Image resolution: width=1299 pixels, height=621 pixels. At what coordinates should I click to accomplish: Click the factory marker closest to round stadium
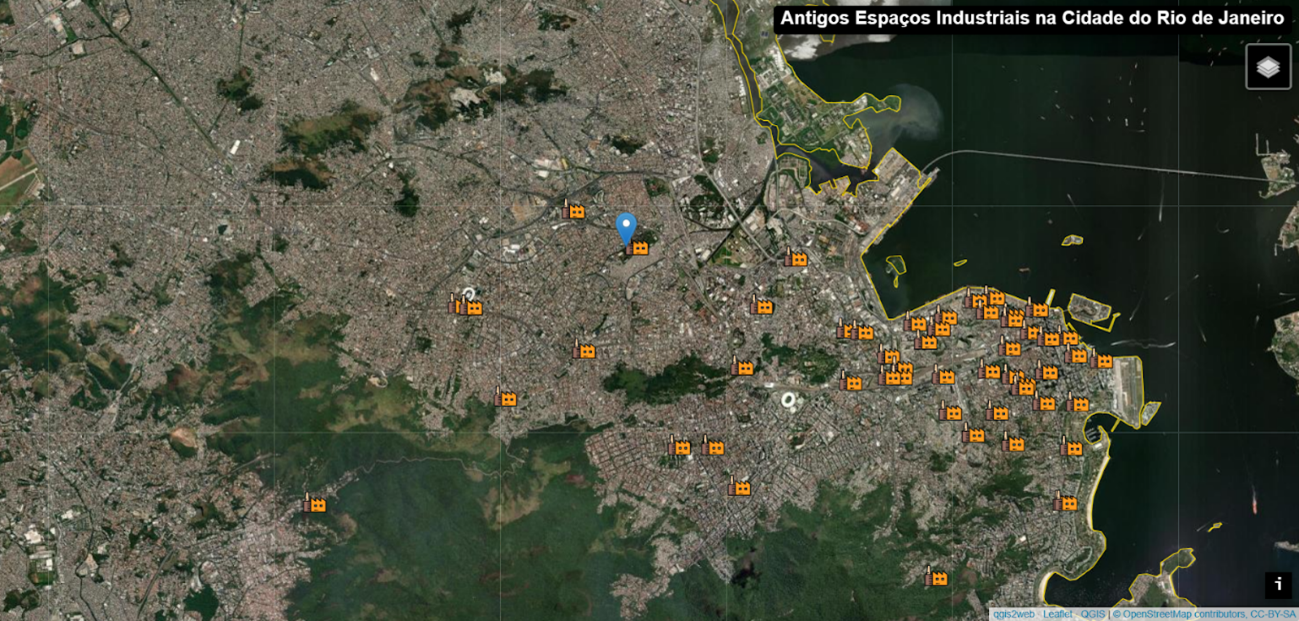click(741, 367)
